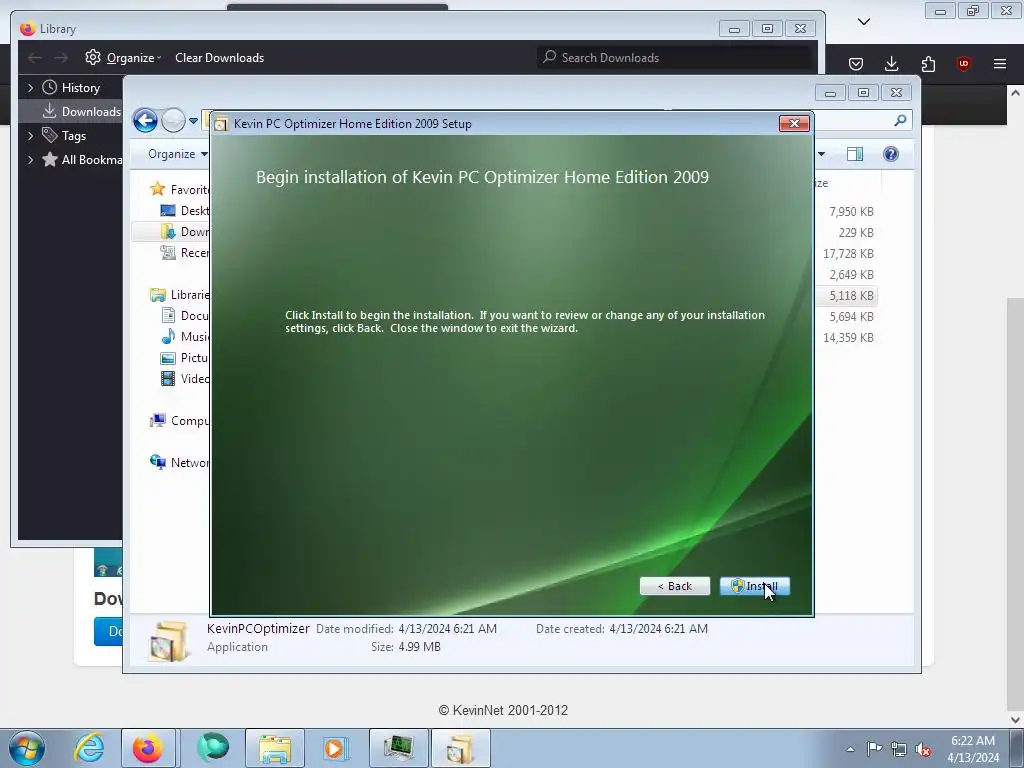Click Explorer forward navigation arrow
This screenshot has width=1024, height=768.
pyautogui.click(x=173, y=120)
